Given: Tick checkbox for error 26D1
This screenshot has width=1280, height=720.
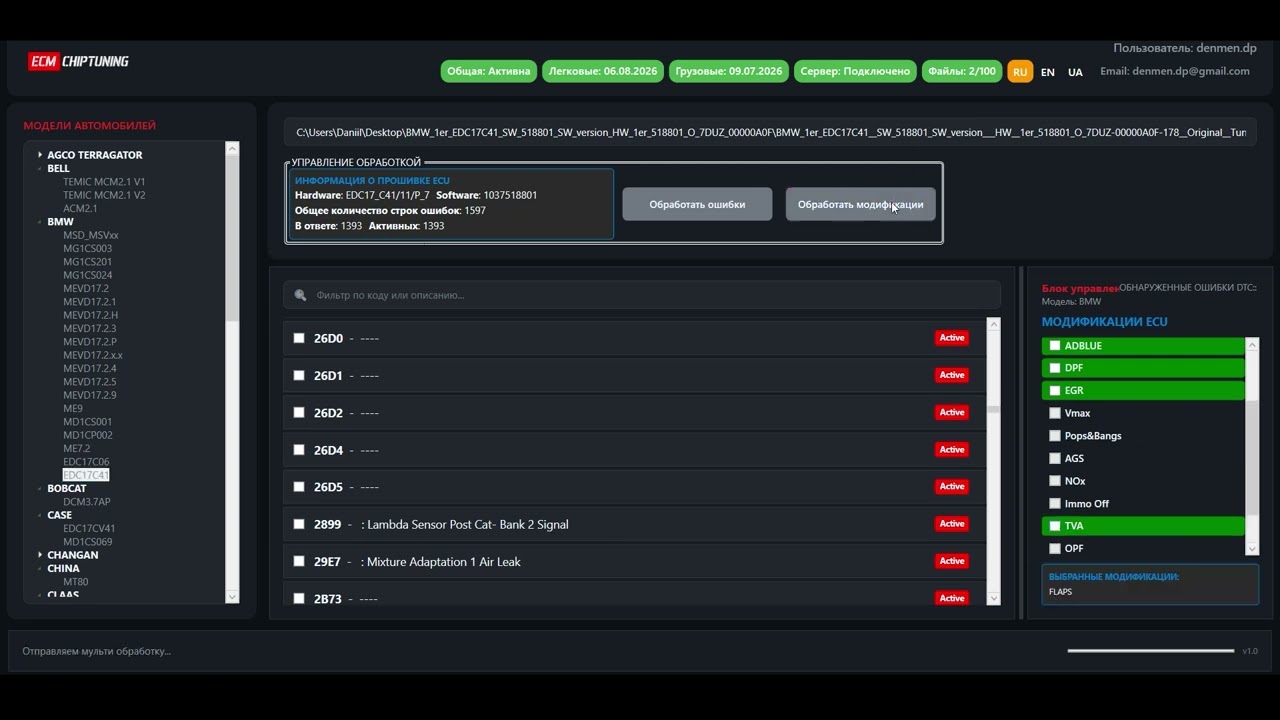Looking at the screenshot, I should point(299,375).
